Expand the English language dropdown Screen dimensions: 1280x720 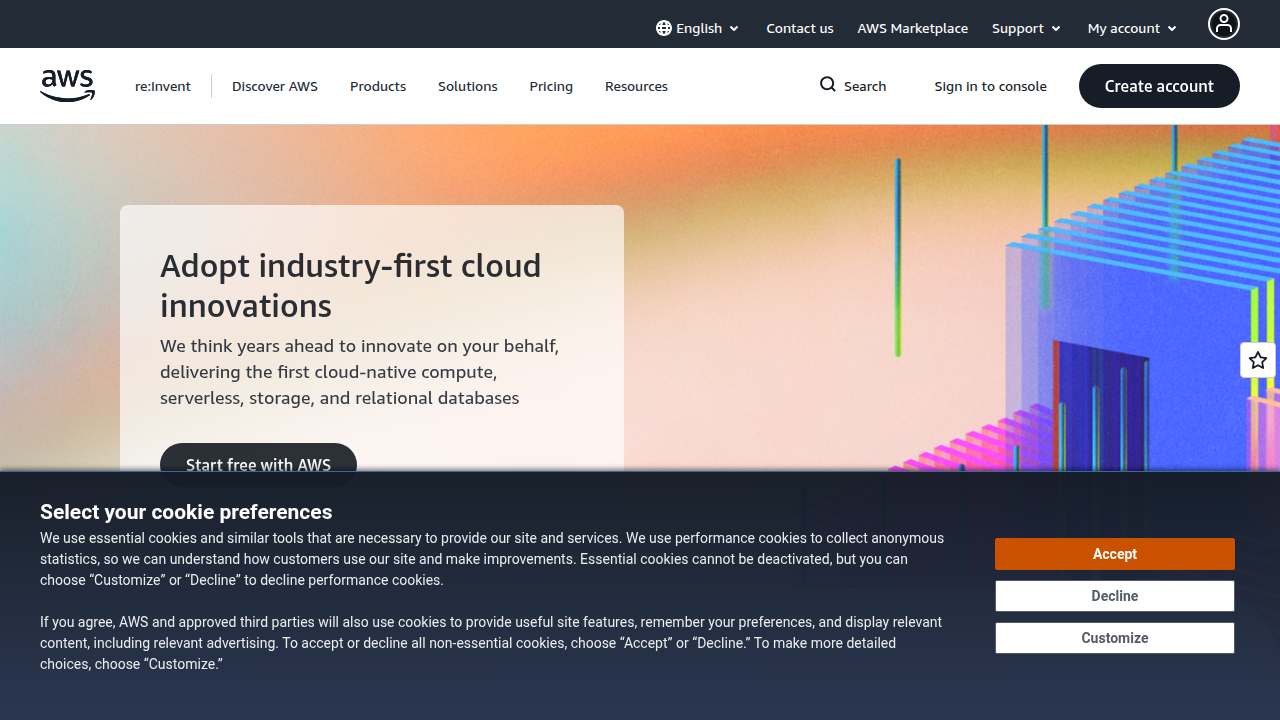point(698,28)
